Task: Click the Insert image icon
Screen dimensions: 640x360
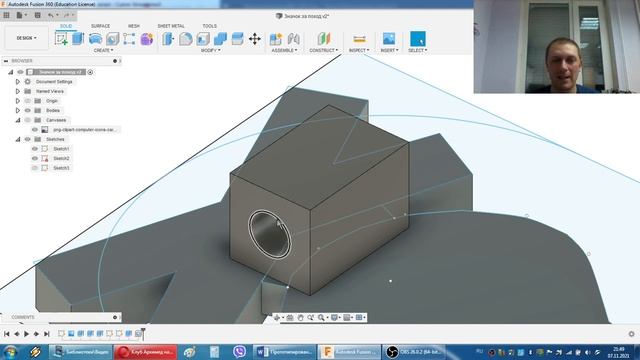Action: (x=389, y=39)
